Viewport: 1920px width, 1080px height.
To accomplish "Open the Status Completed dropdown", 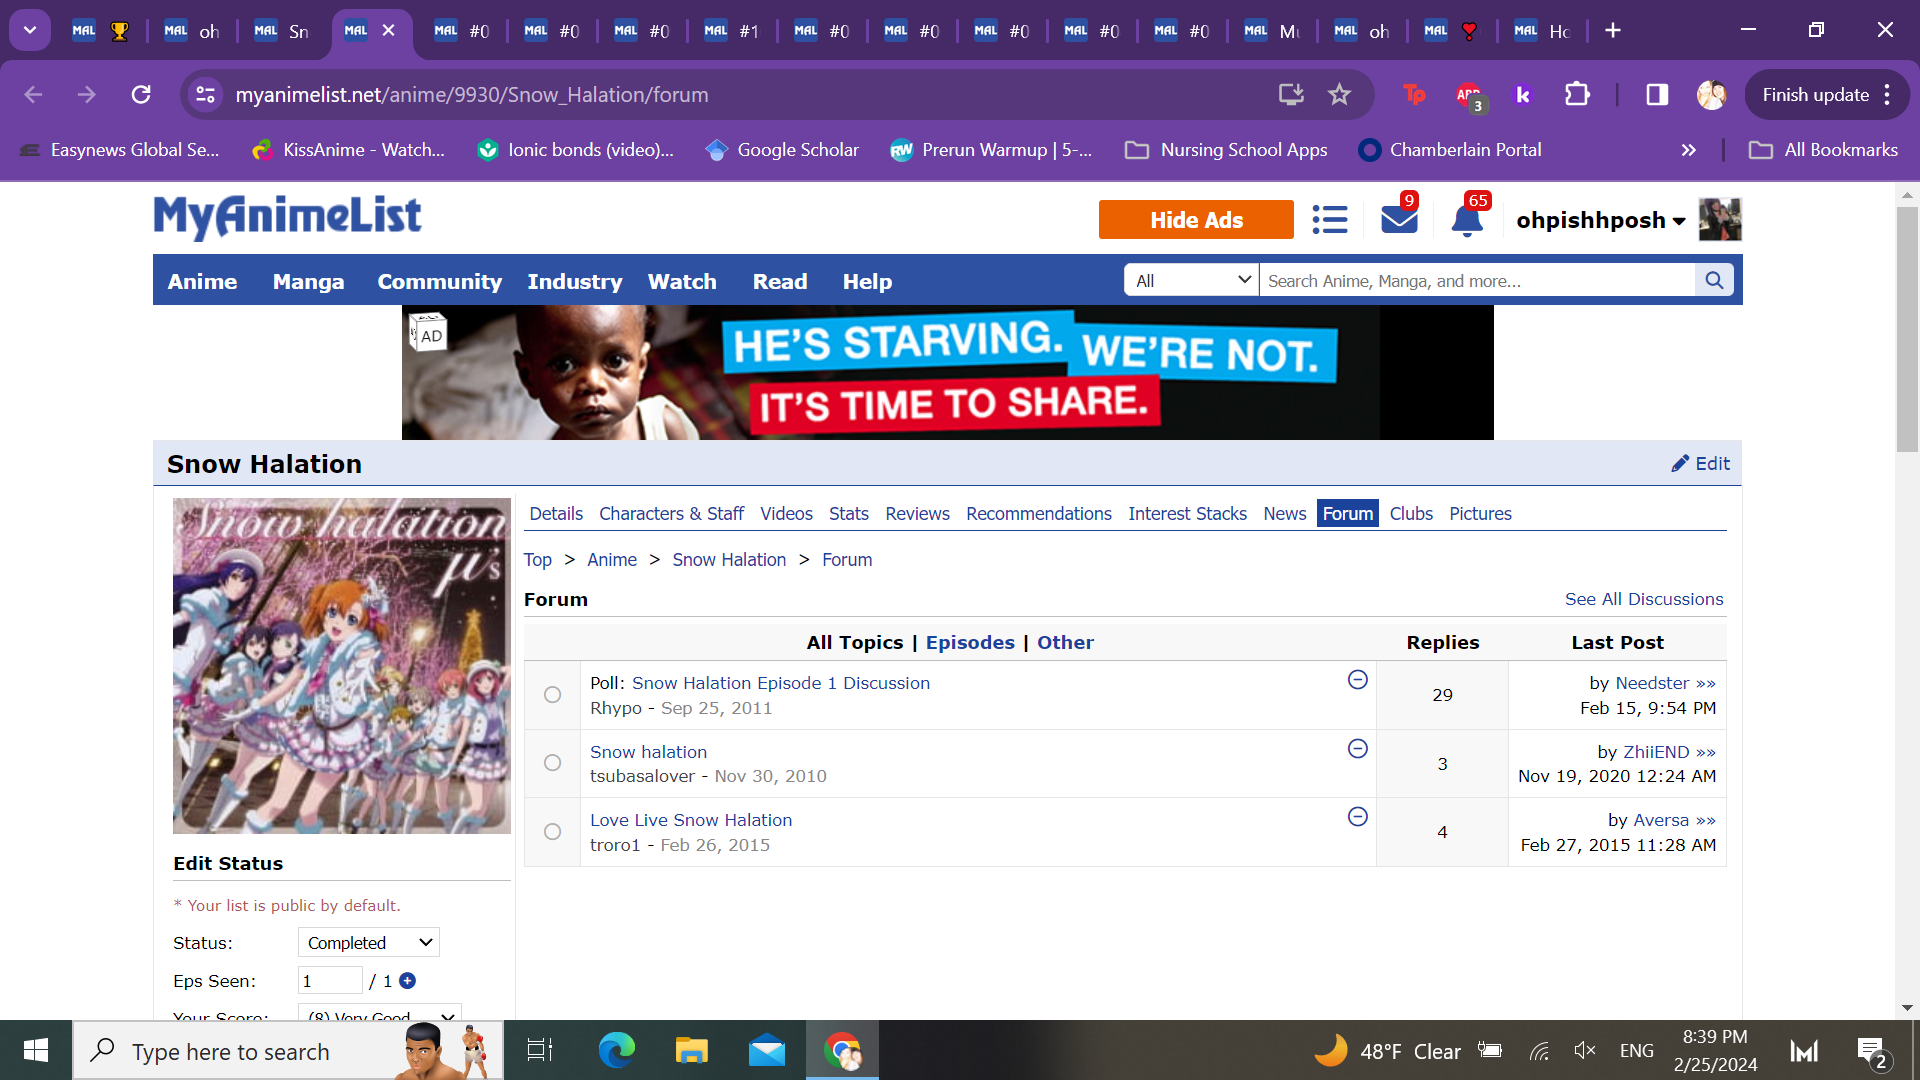I will click(369, 943).
